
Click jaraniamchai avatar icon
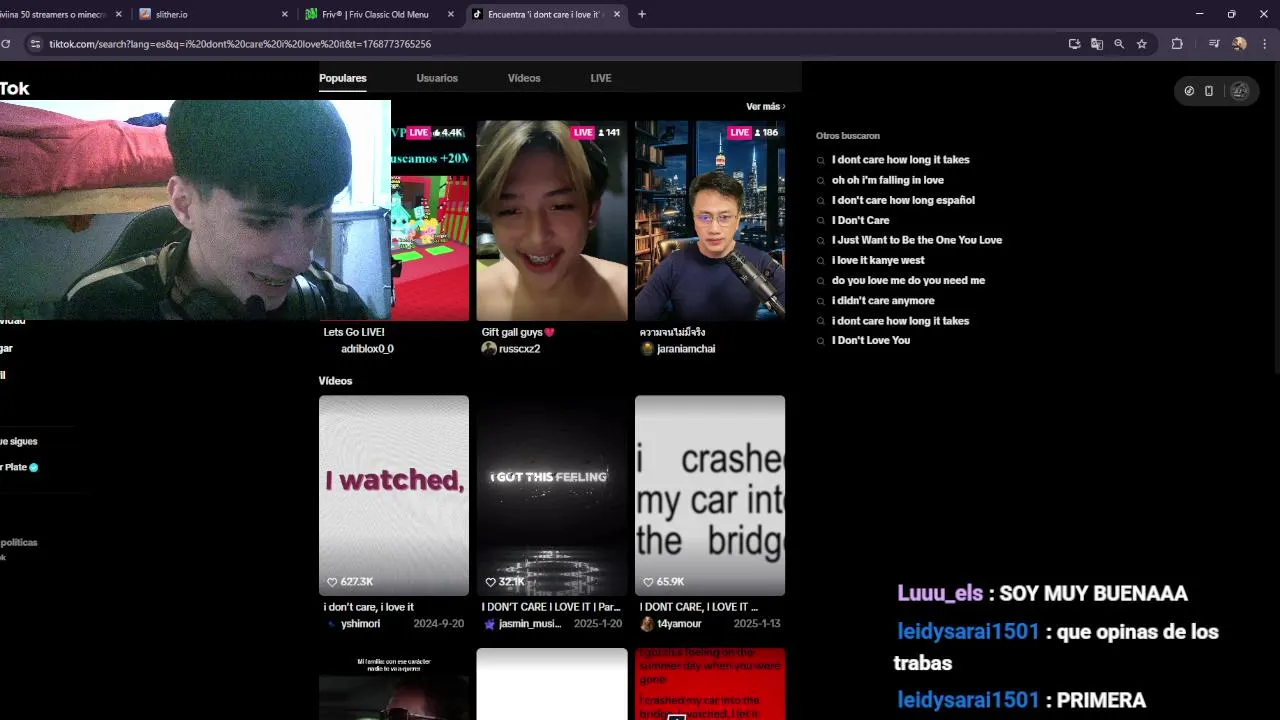point(647,349)
